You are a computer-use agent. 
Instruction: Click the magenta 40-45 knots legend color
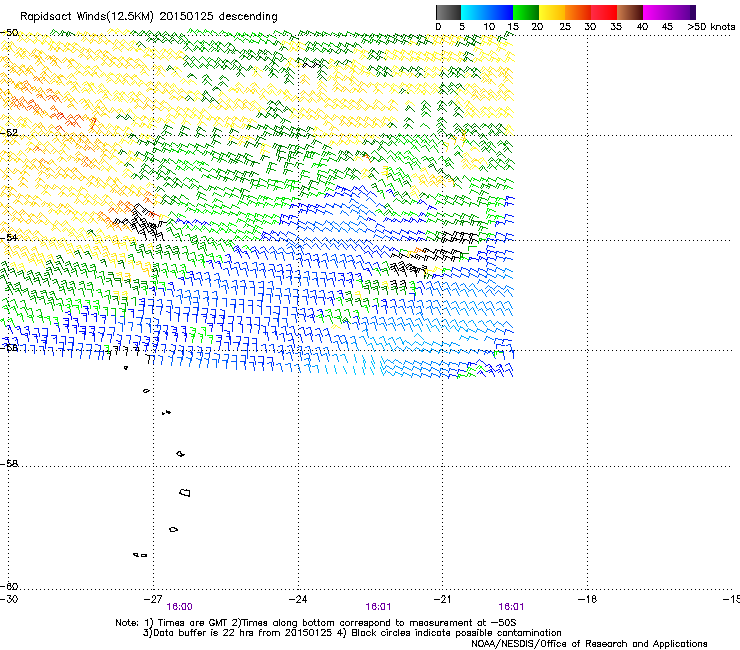tap(656, 12)
